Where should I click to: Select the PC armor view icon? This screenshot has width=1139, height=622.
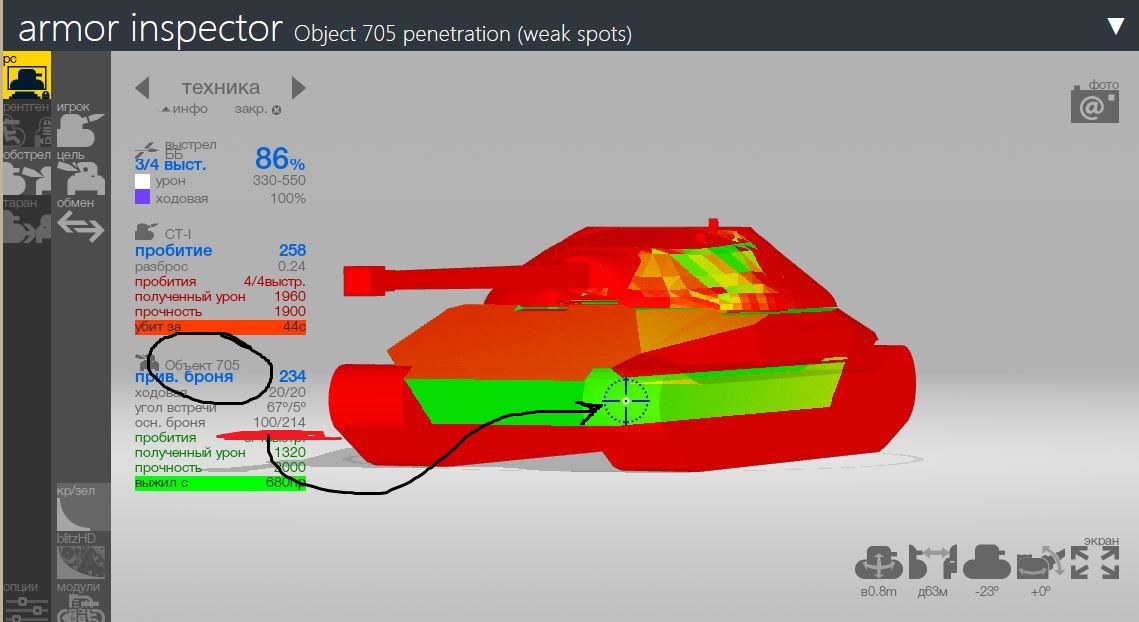coord(27,75)
